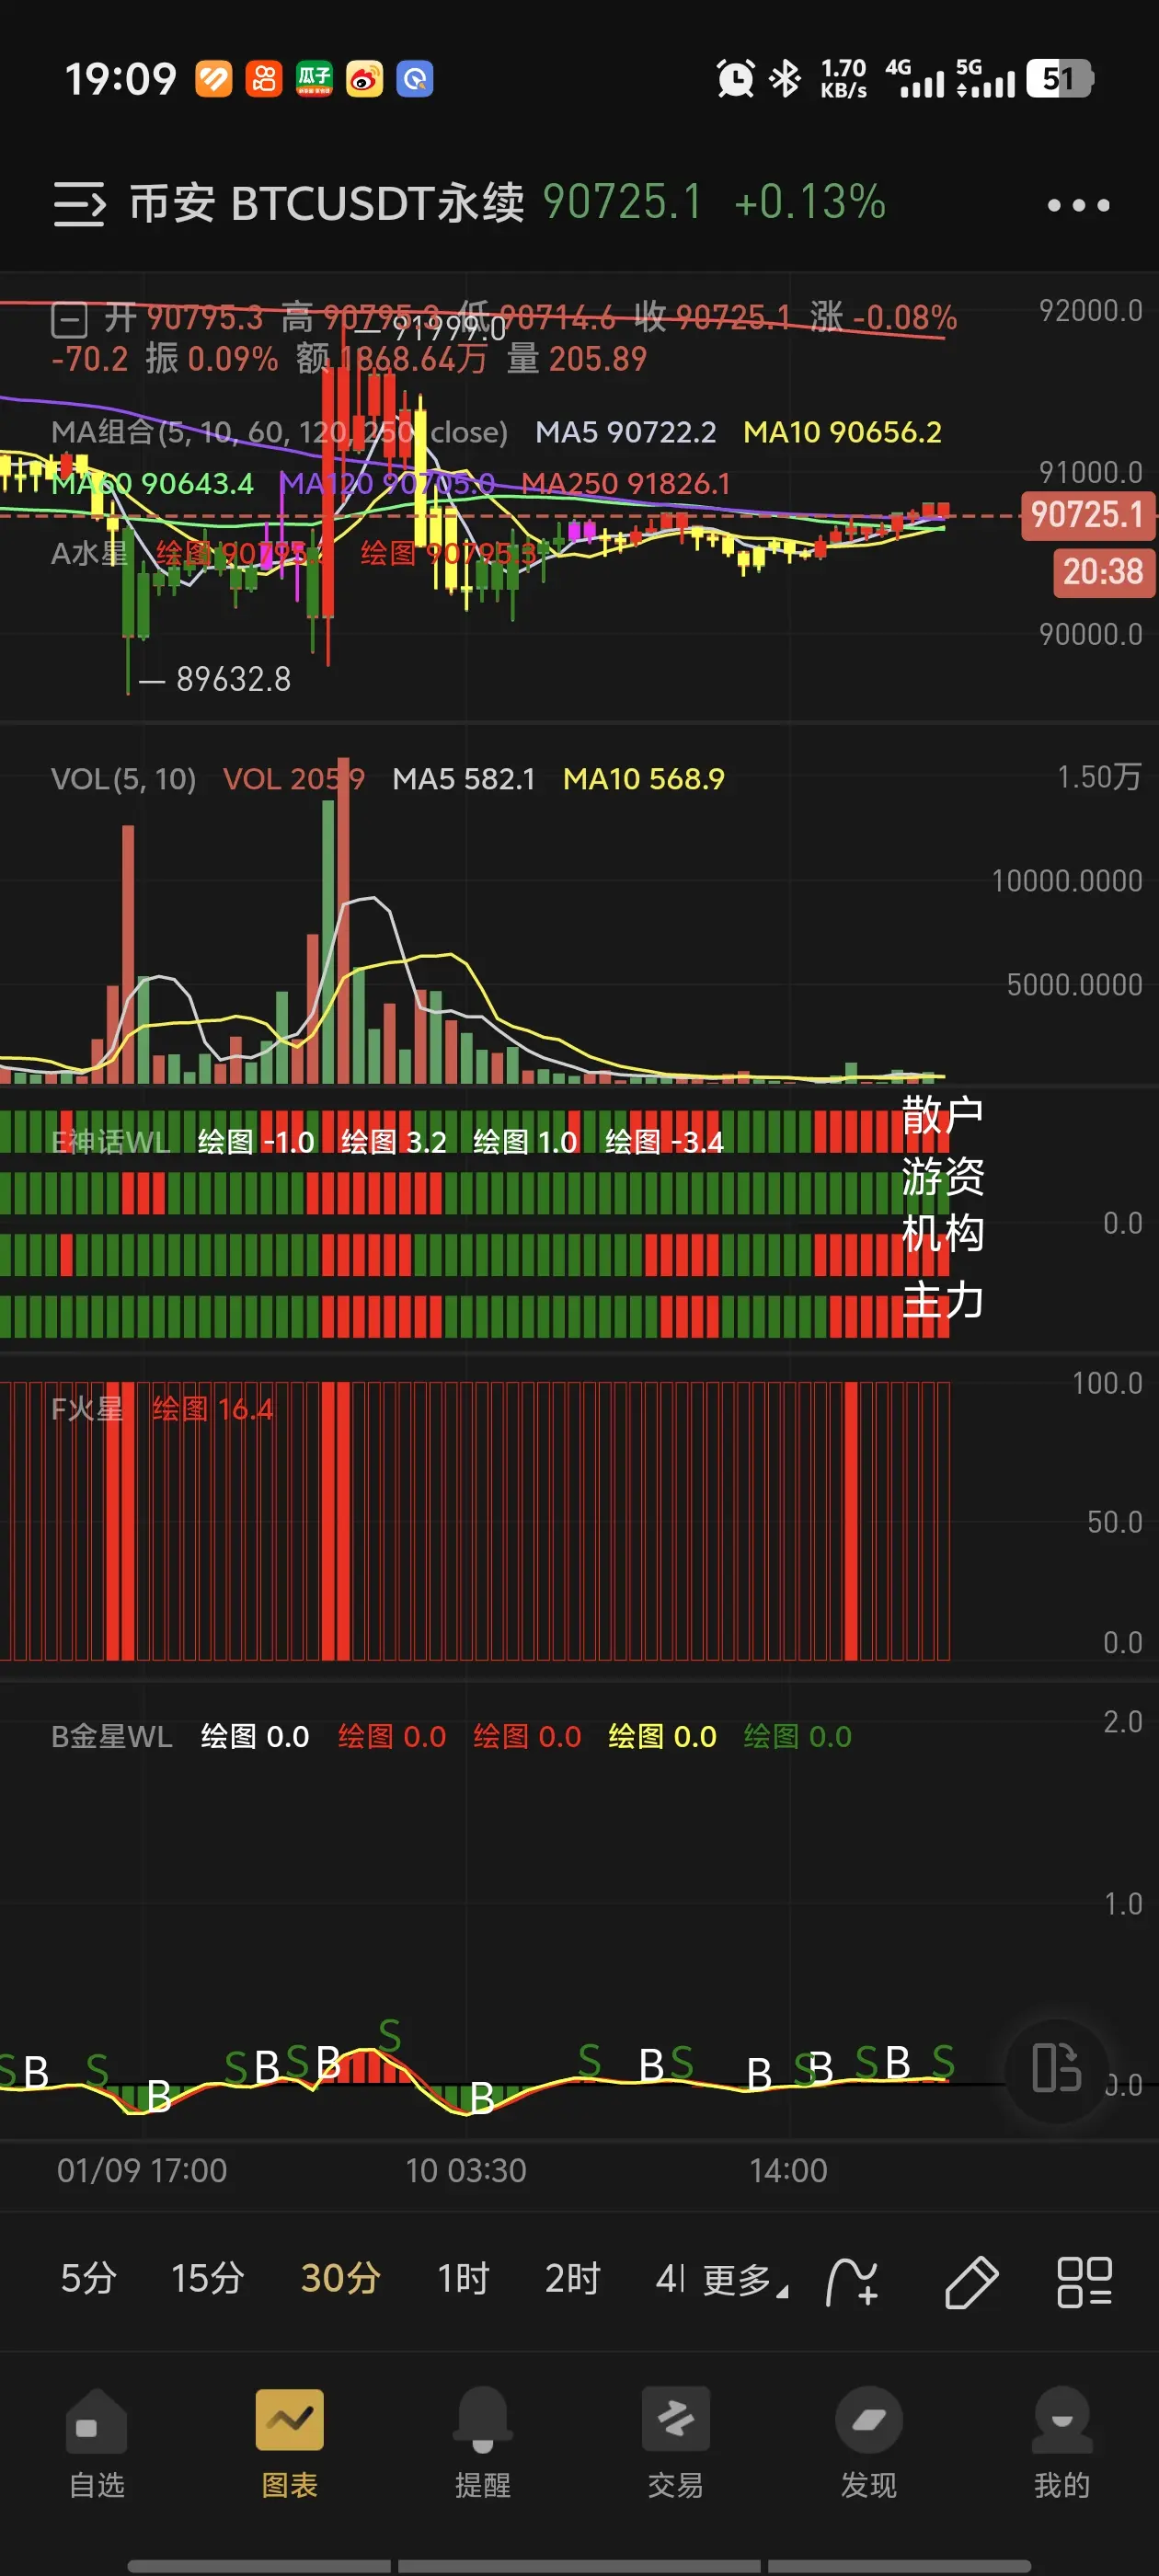This screenshot has width=1159, height=2576.
Task: Open the B金星WL indicator label
Action: pyautogui.click(x=112, y=1736)
